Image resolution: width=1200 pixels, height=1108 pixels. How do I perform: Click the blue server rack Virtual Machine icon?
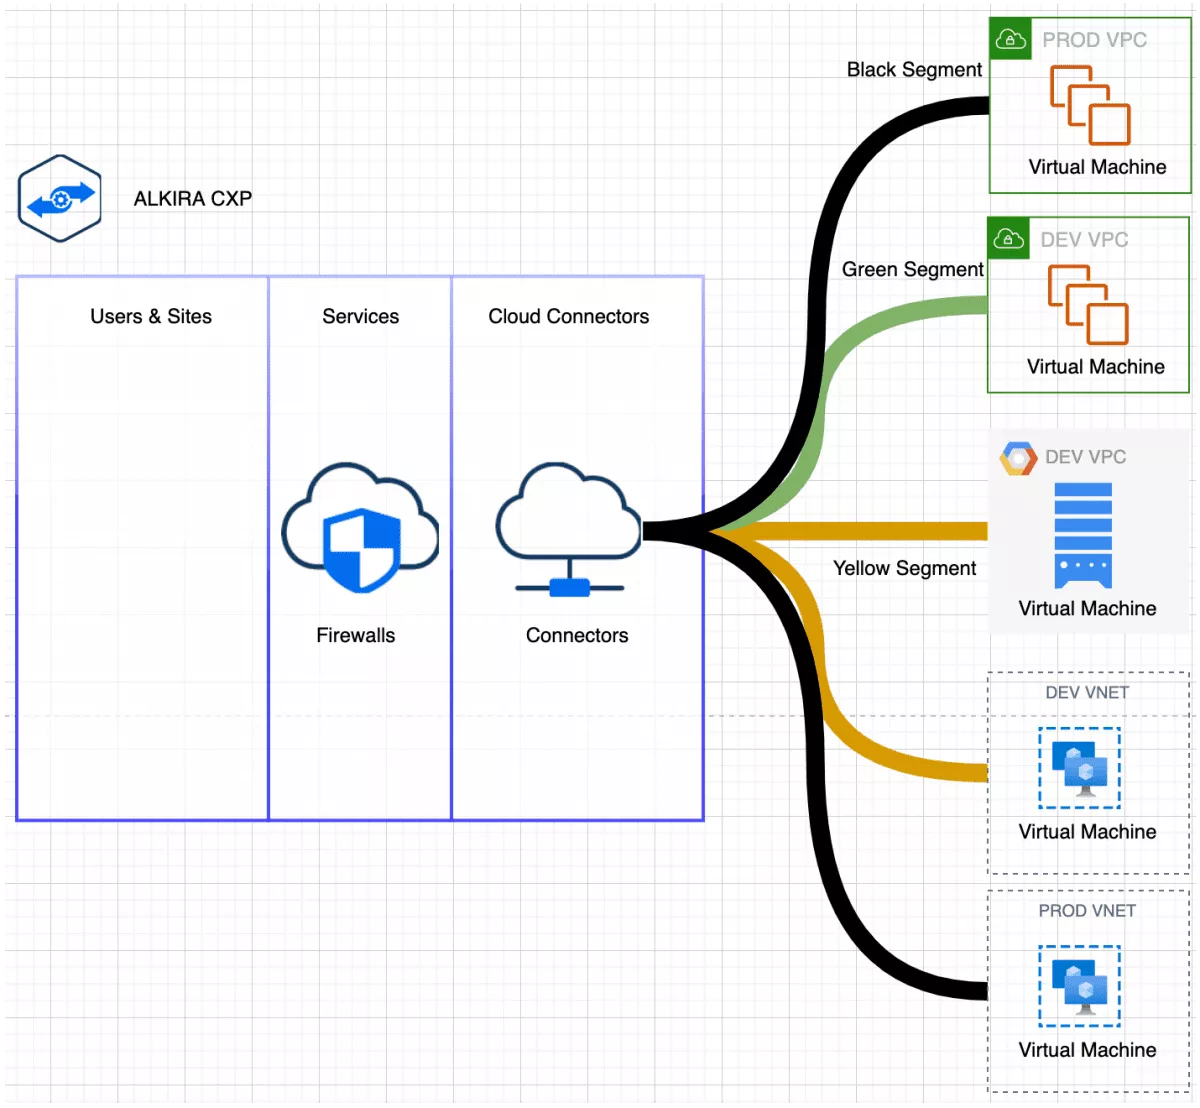tap(1086, 535)
